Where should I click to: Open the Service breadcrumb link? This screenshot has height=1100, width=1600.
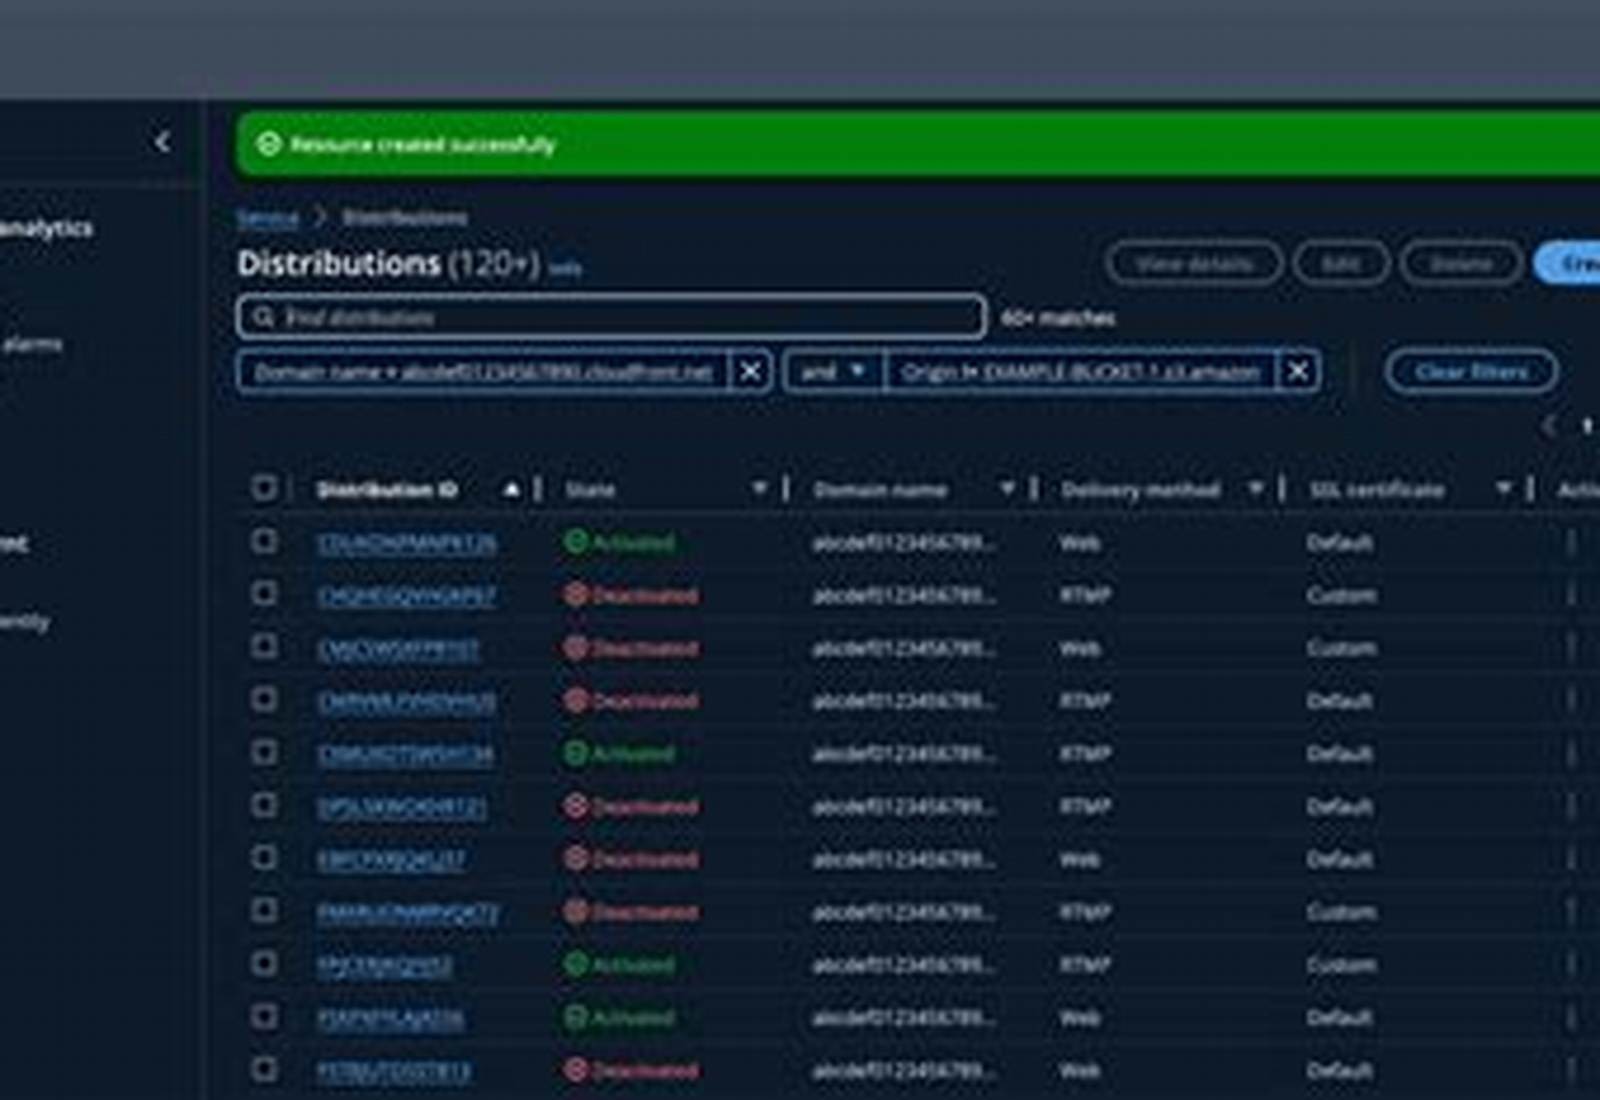point(267,218)
